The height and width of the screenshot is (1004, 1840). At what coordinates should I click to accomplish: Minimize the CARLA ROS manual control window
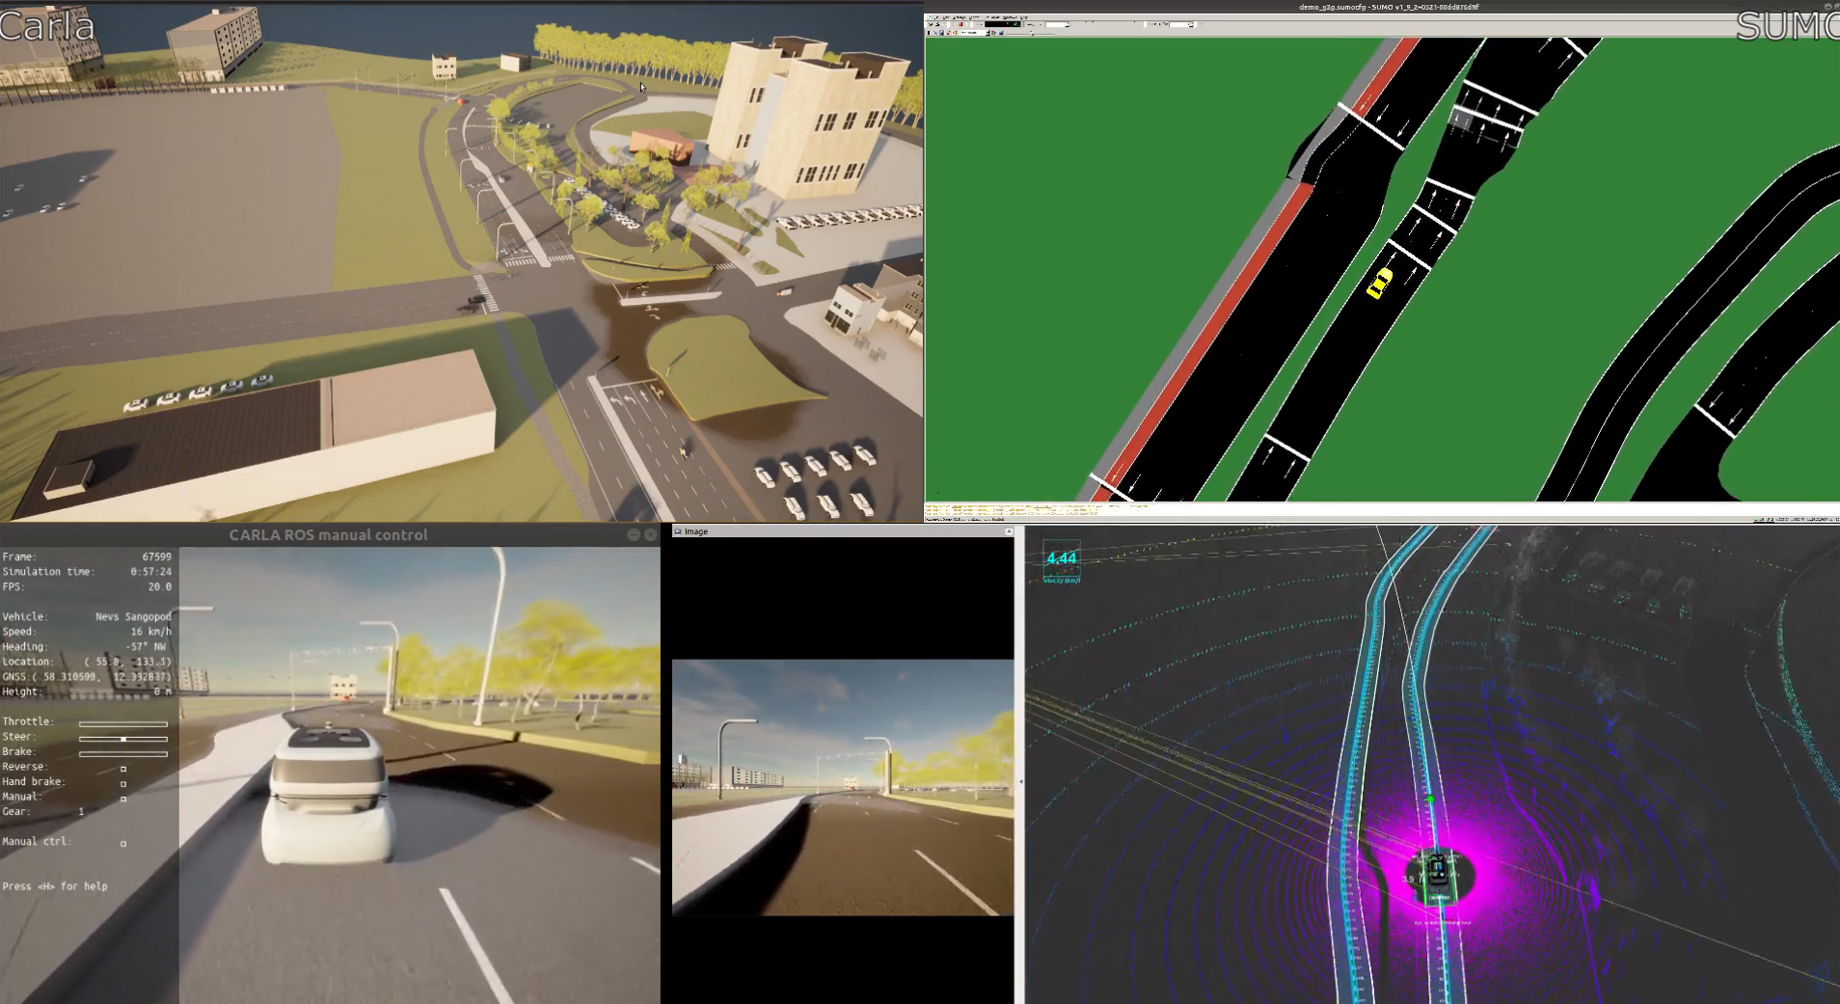point(633,535)
